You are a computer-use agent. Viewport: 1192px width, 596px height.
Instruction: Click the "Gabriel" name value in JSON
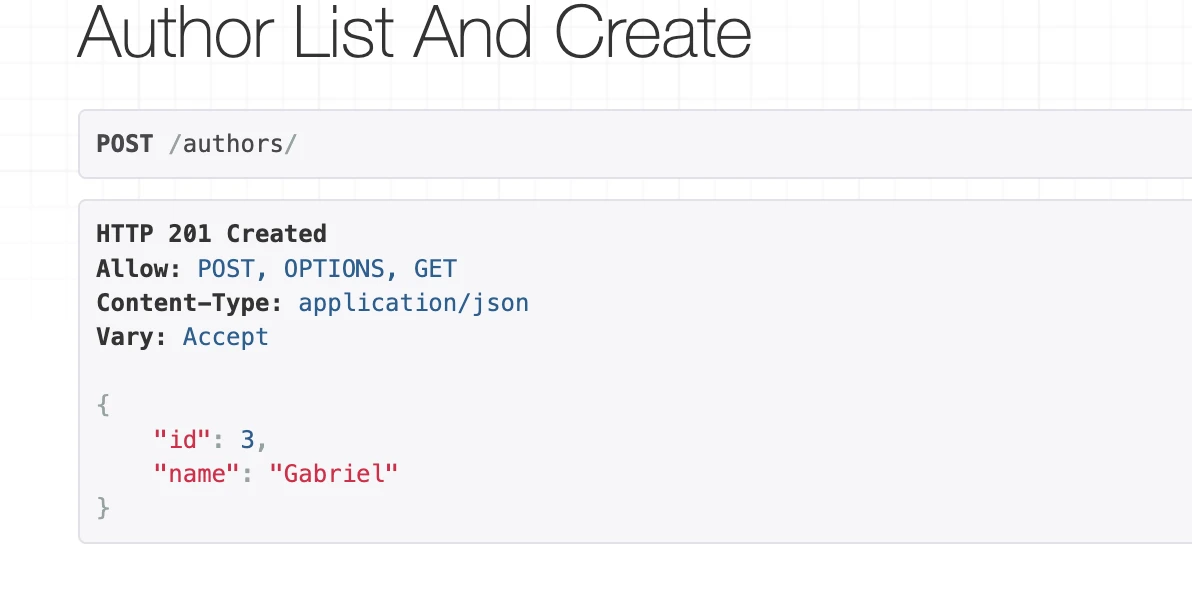(334, 473)
